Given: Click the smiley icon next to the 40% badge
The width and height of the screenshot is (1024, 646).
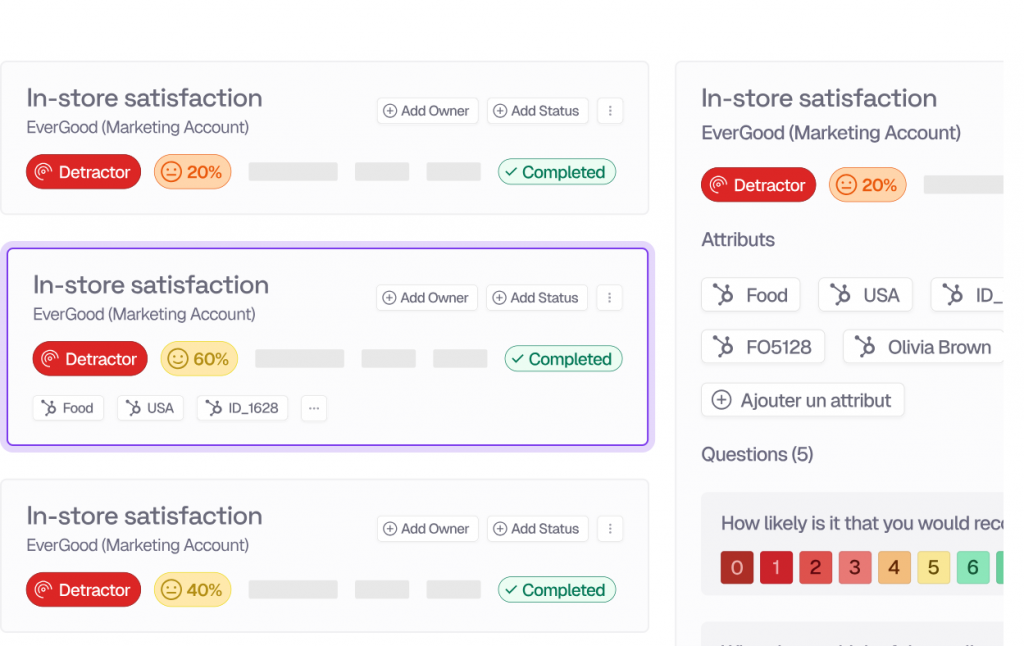Looking at the screenshot, I should 170,589.
